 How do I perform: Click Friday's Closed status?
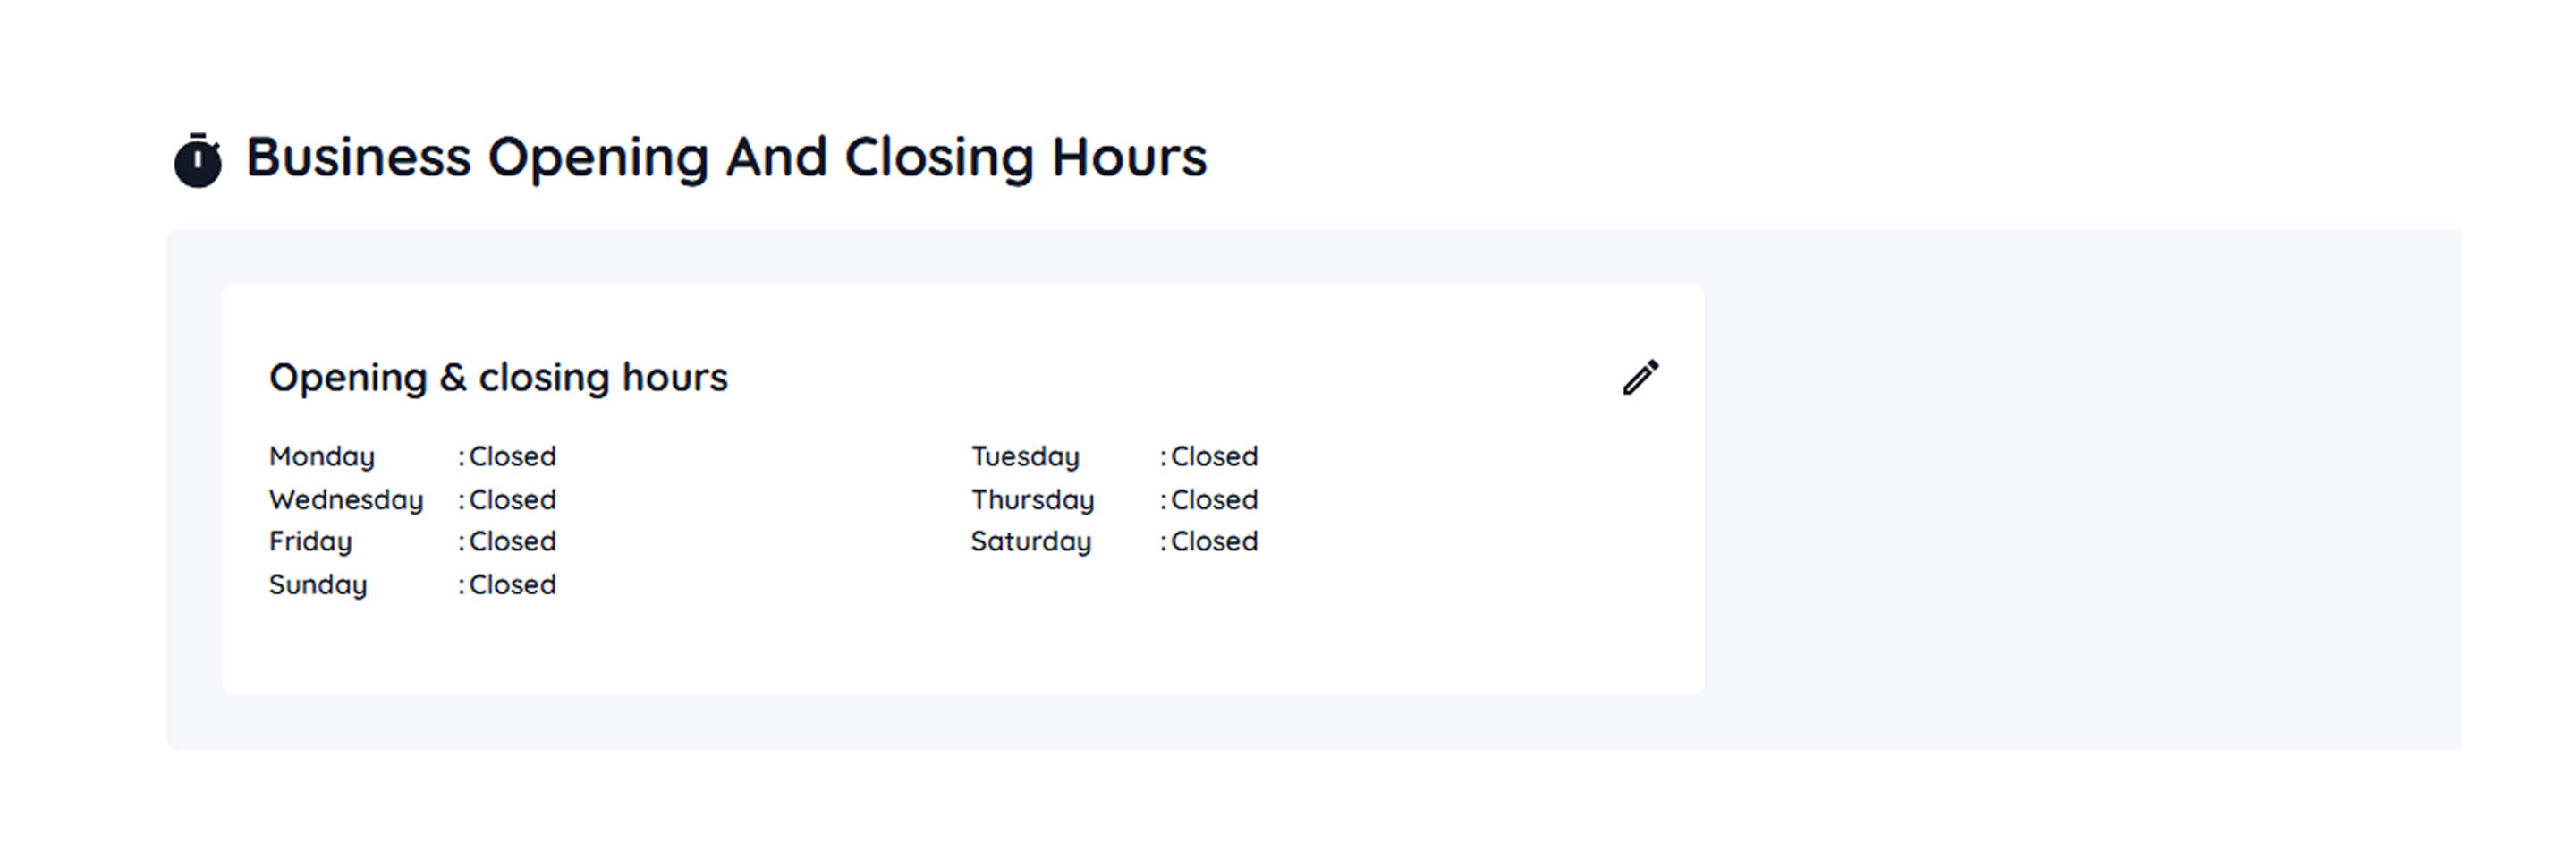coord(512,541)
